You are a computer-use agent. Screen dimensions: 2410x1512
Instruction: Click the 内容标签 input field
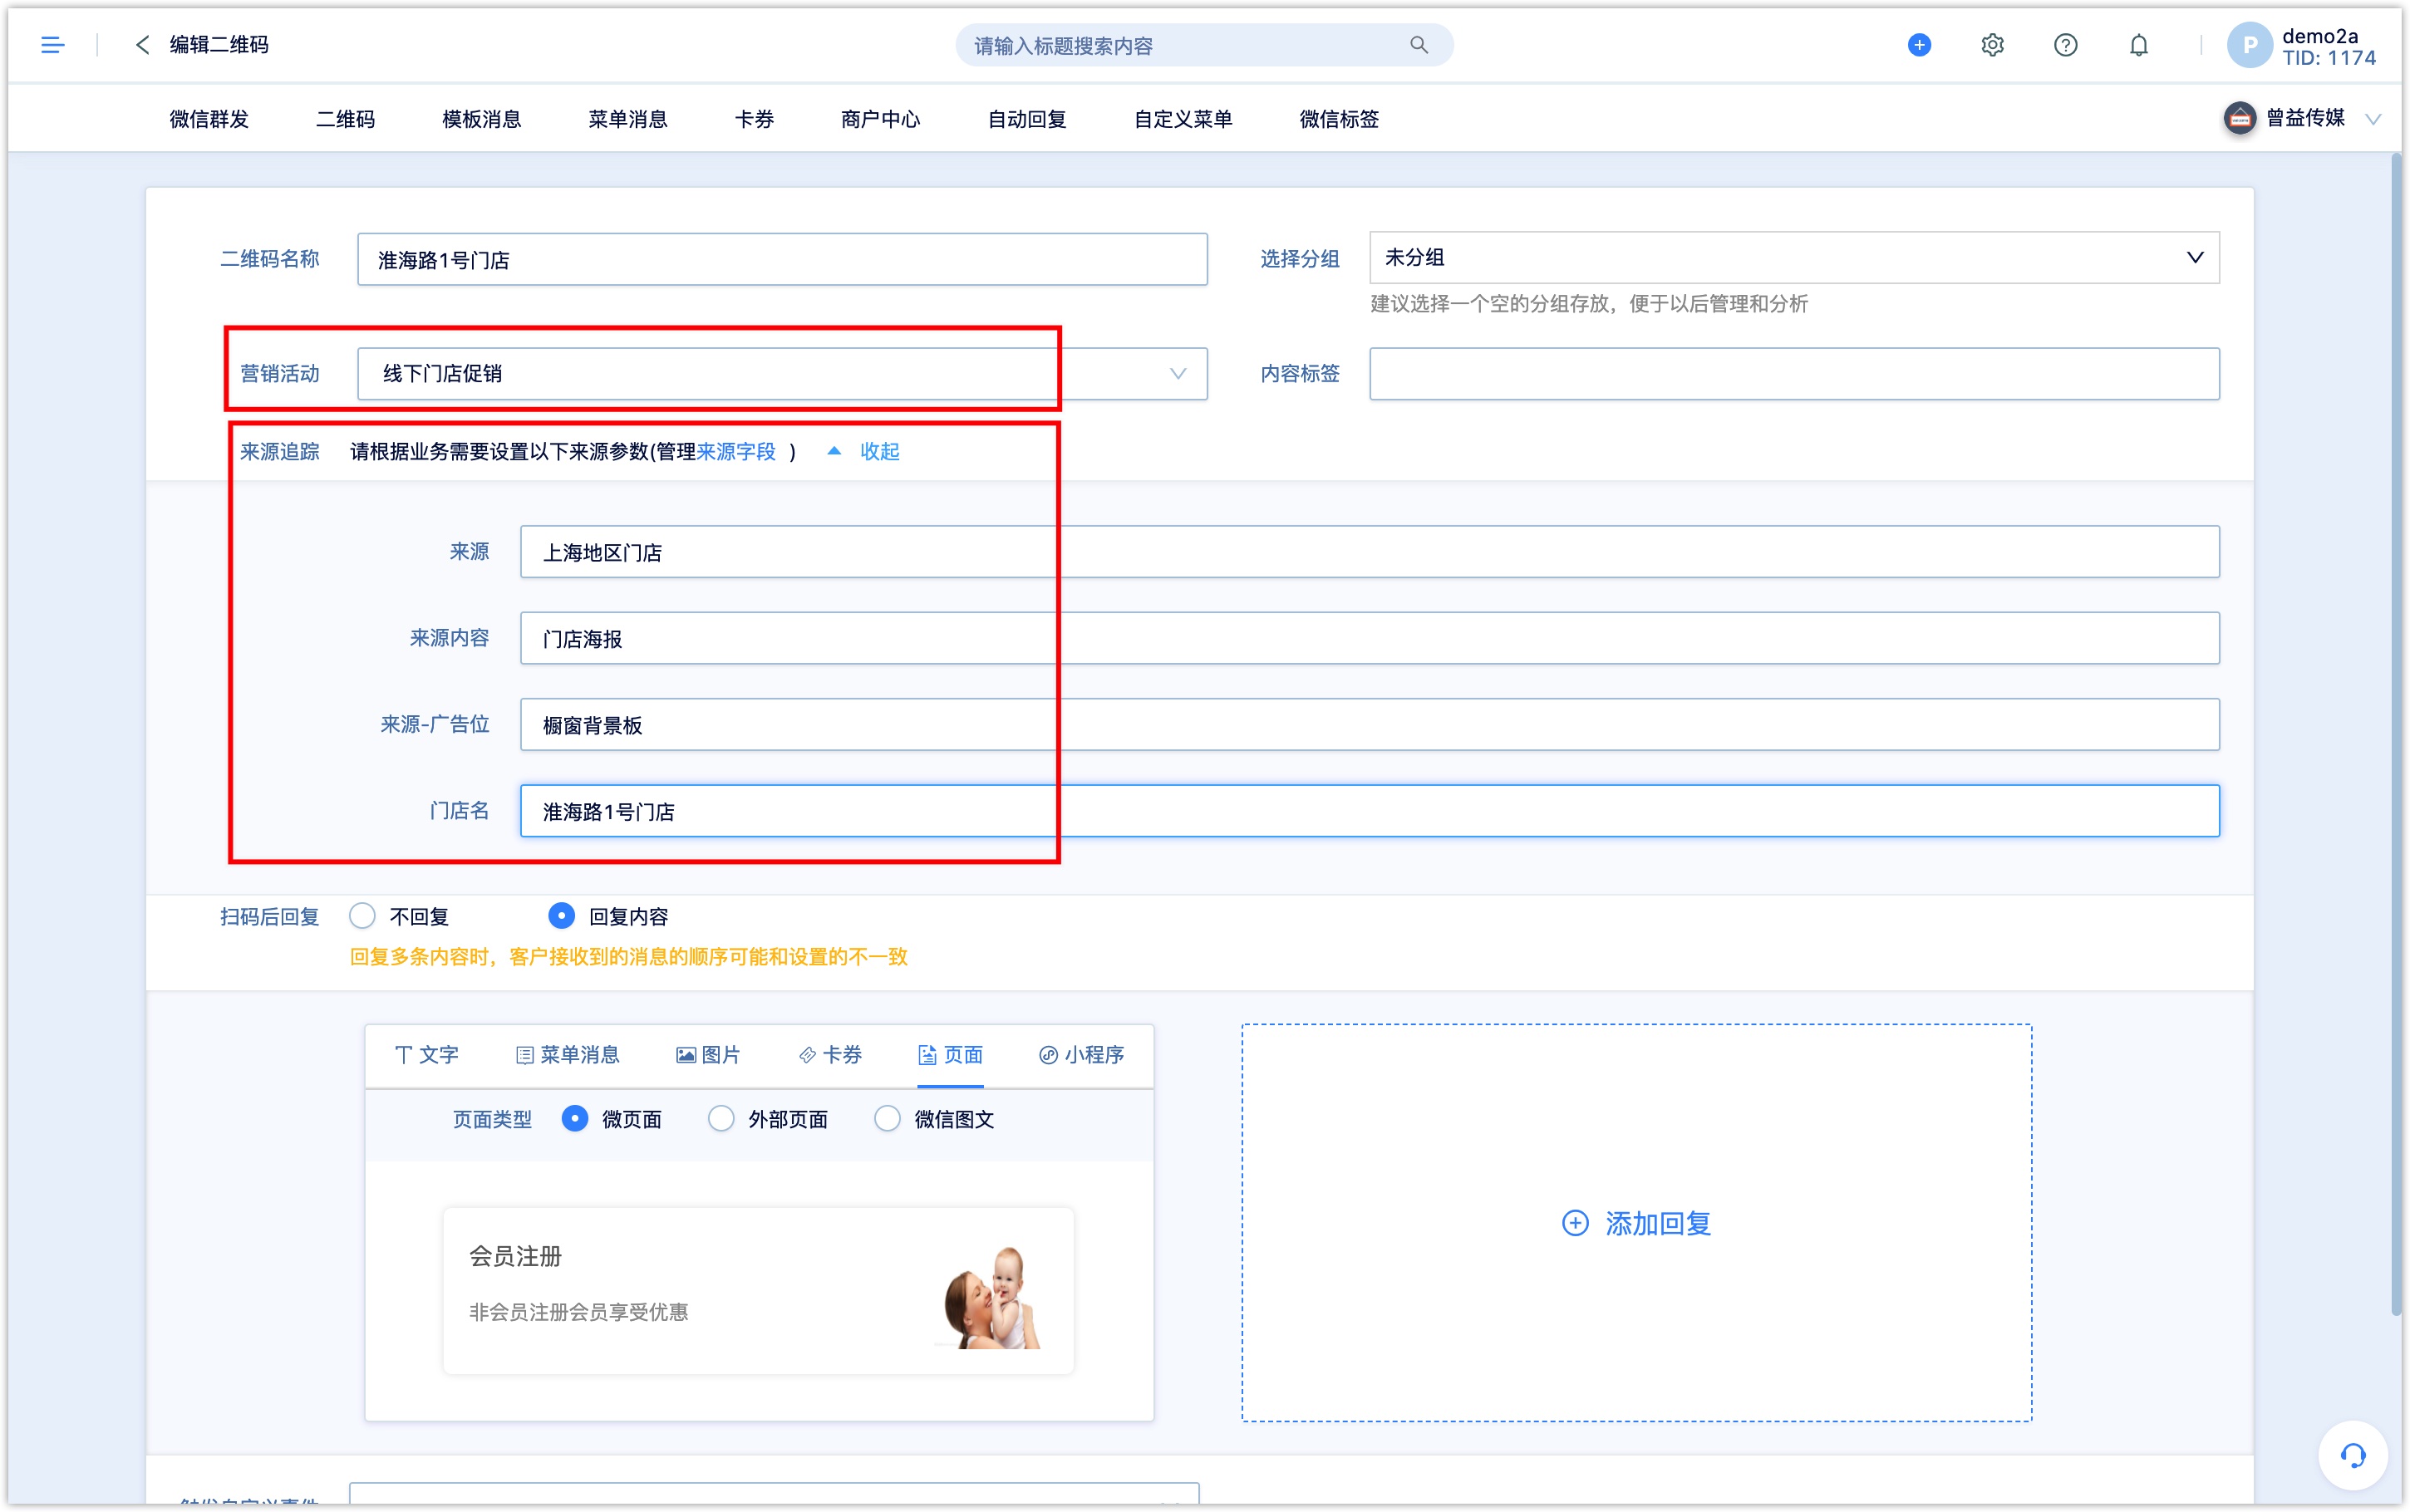[1794, 373]
